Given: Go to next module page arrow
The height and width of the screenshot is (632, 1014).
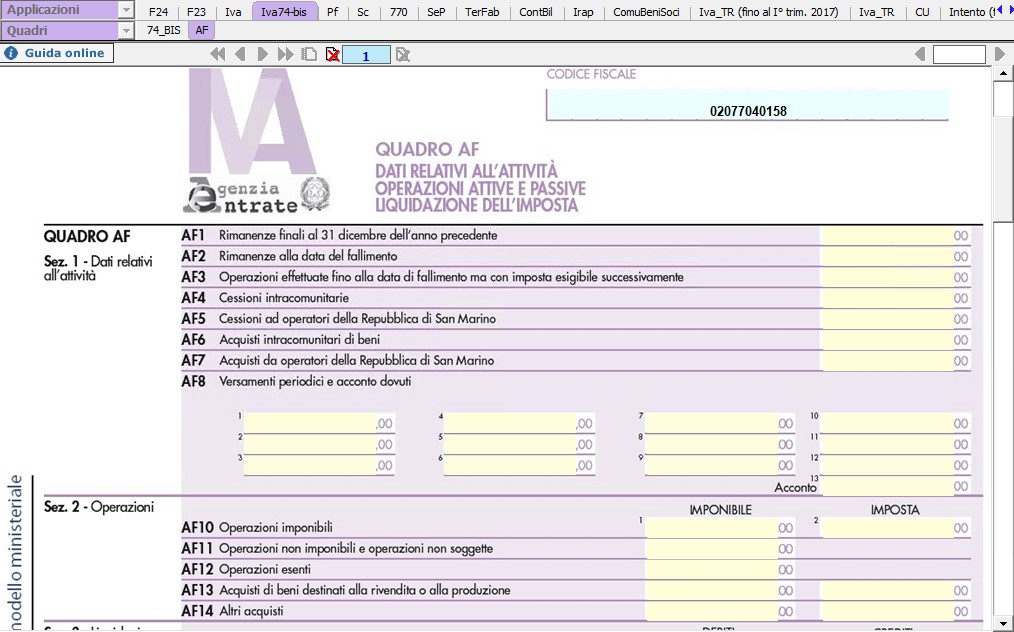Looking at the screenshot, I should click(x=263, y=55).
